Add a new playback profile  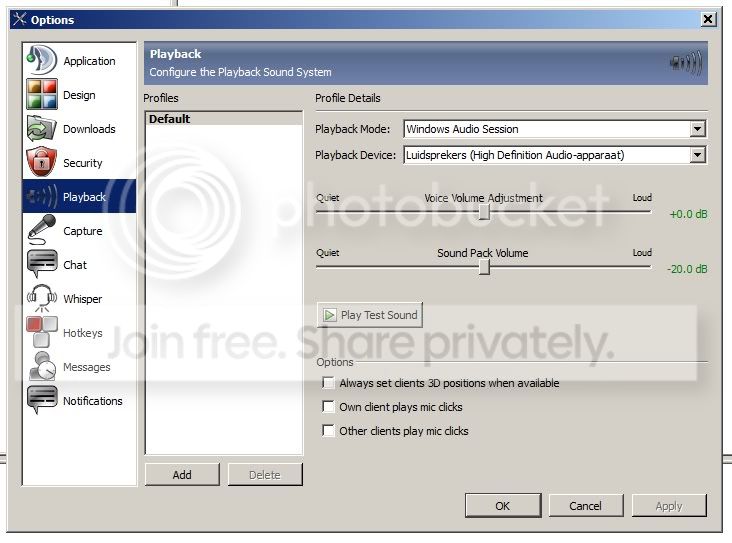coord(182,474)
